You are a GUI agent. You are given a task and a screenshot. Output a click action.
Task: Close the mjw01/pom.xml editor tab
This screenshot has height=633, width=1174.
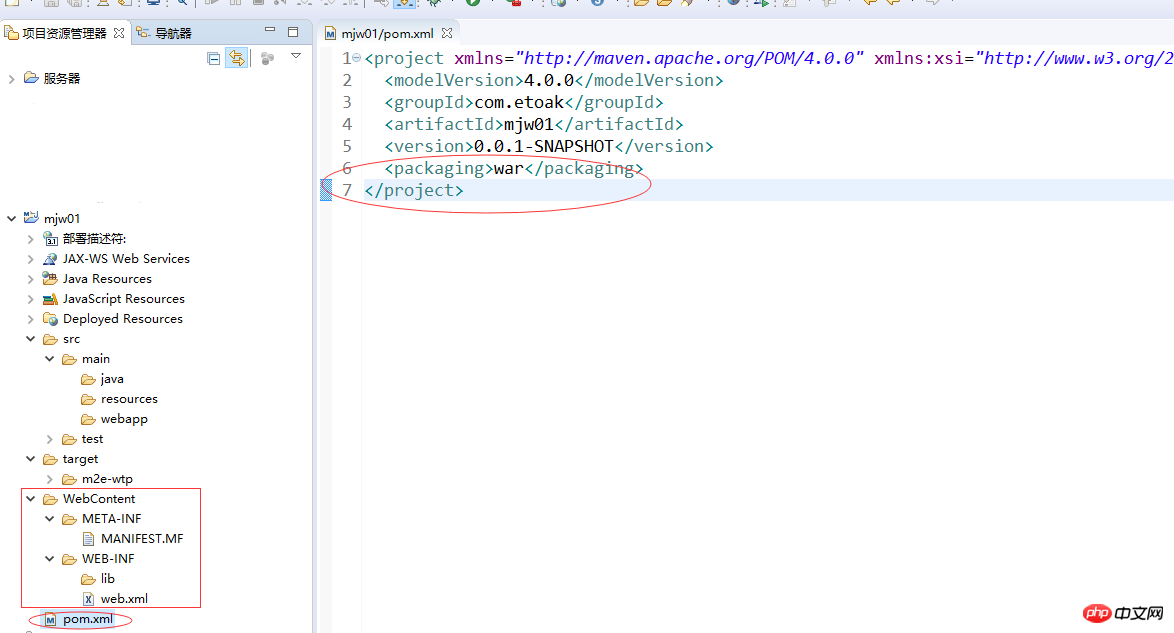(447, 34)
